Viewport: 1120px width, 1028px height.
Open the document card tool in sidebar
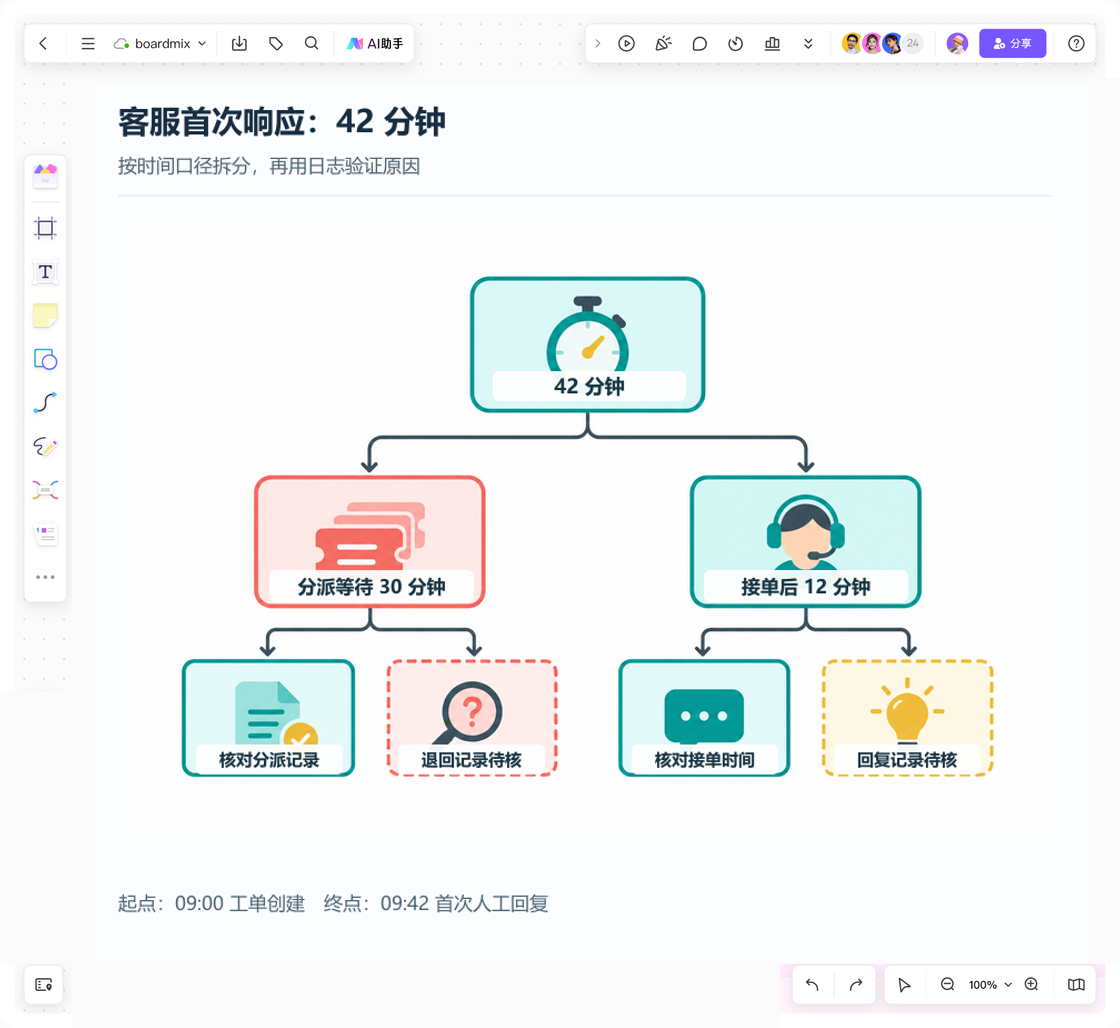[x=45, y=534]
